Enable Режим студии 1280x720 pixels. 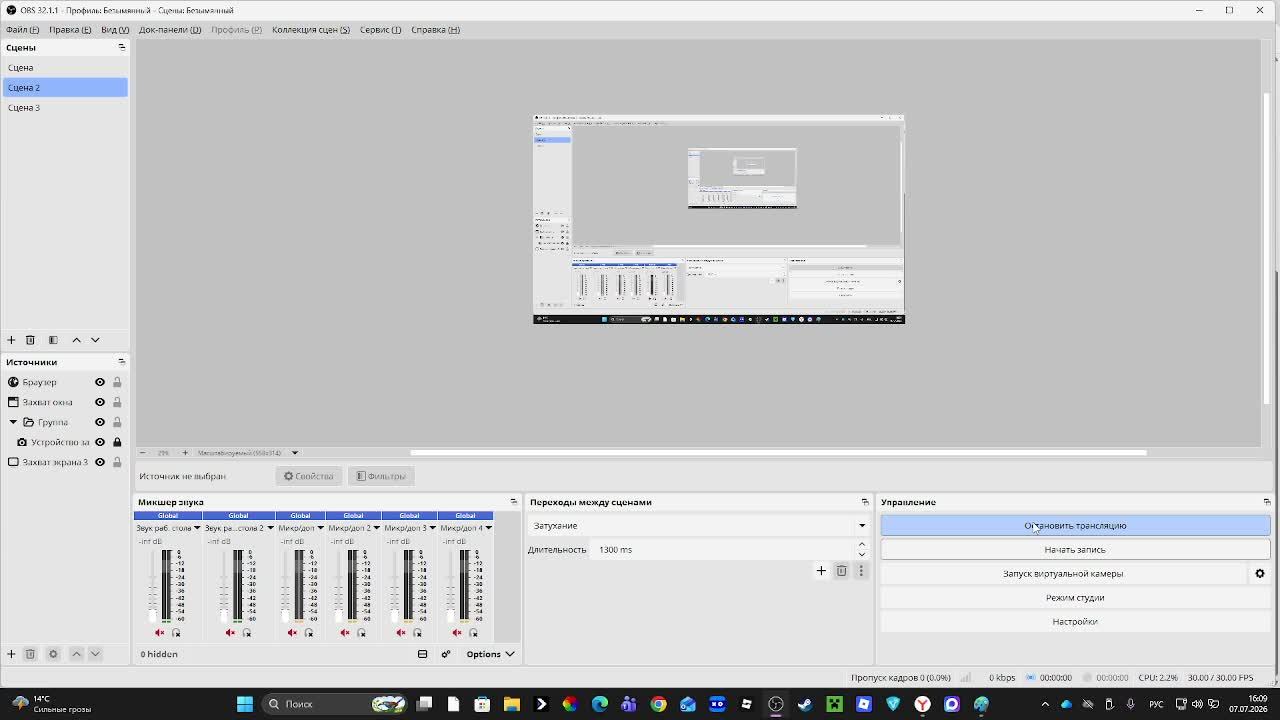coord(1075,598)
